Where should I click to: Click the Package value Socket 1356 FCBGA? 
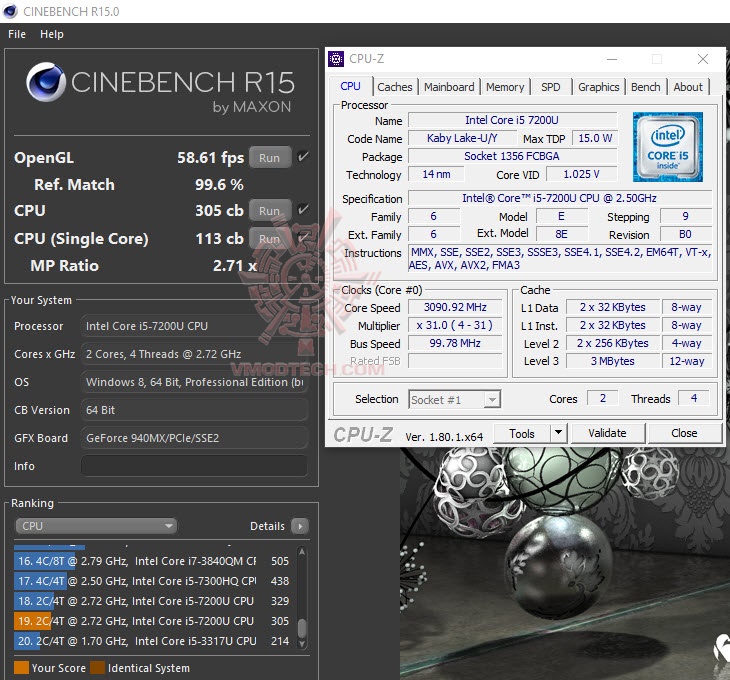tap(512, 156)
